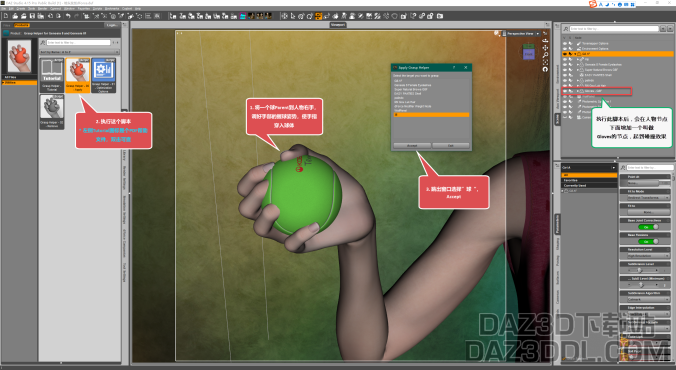
Task: Click the Scene pane filter text field
Action: [614, 29]
